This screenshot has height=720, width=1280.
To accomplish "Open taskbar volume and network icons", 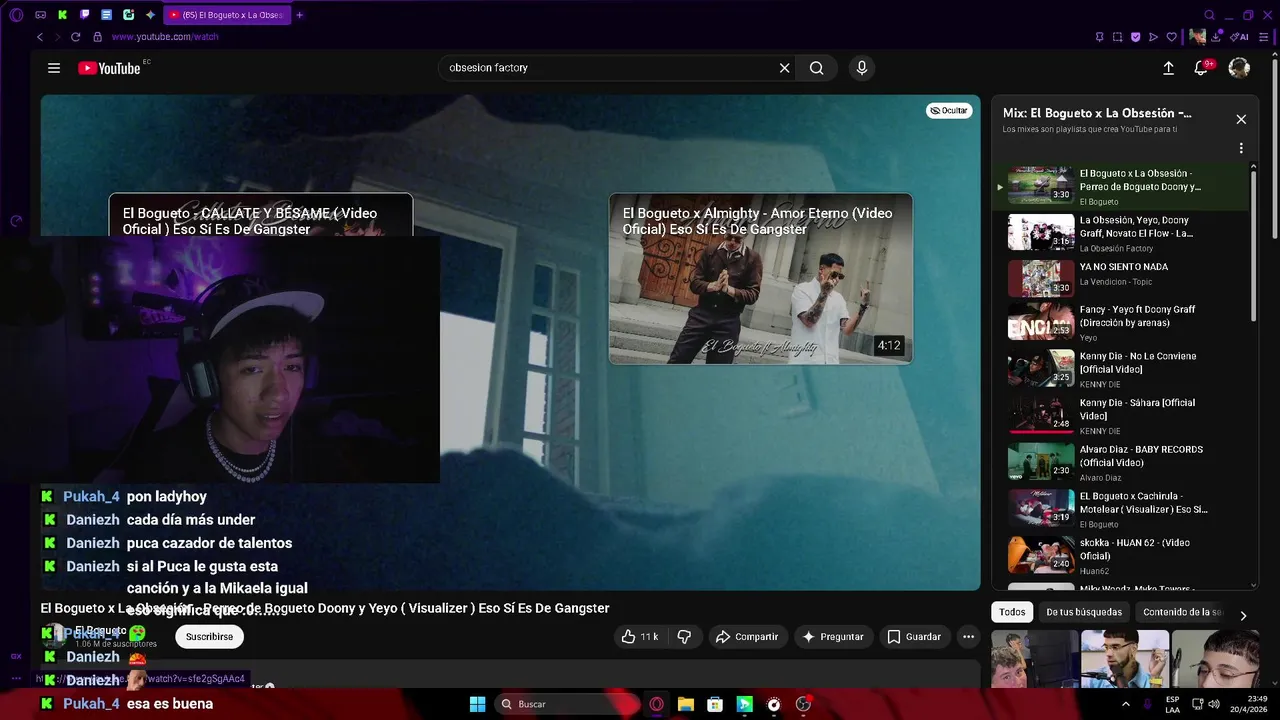I will tap(1208, 704).
